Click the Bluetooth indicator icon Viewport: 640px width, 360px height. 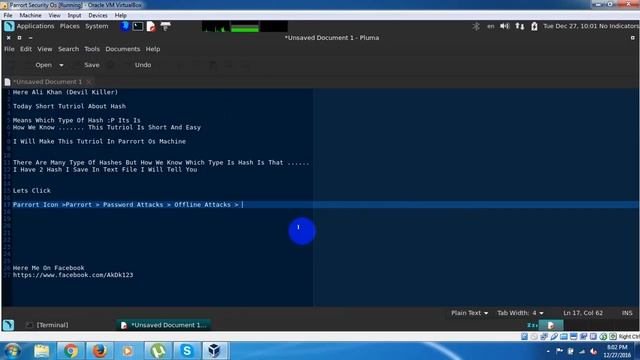tap(476, 26)
